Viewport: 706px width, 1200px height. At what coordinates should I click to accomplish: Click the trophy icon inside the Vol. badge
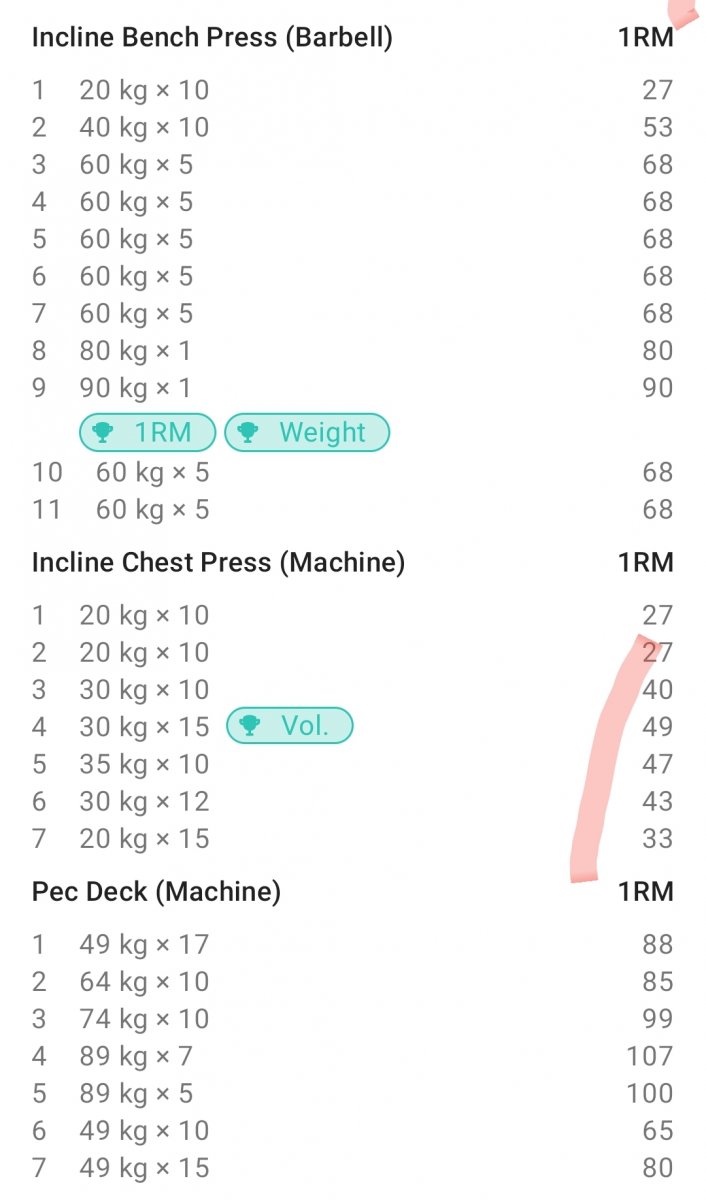coord(250,726)
